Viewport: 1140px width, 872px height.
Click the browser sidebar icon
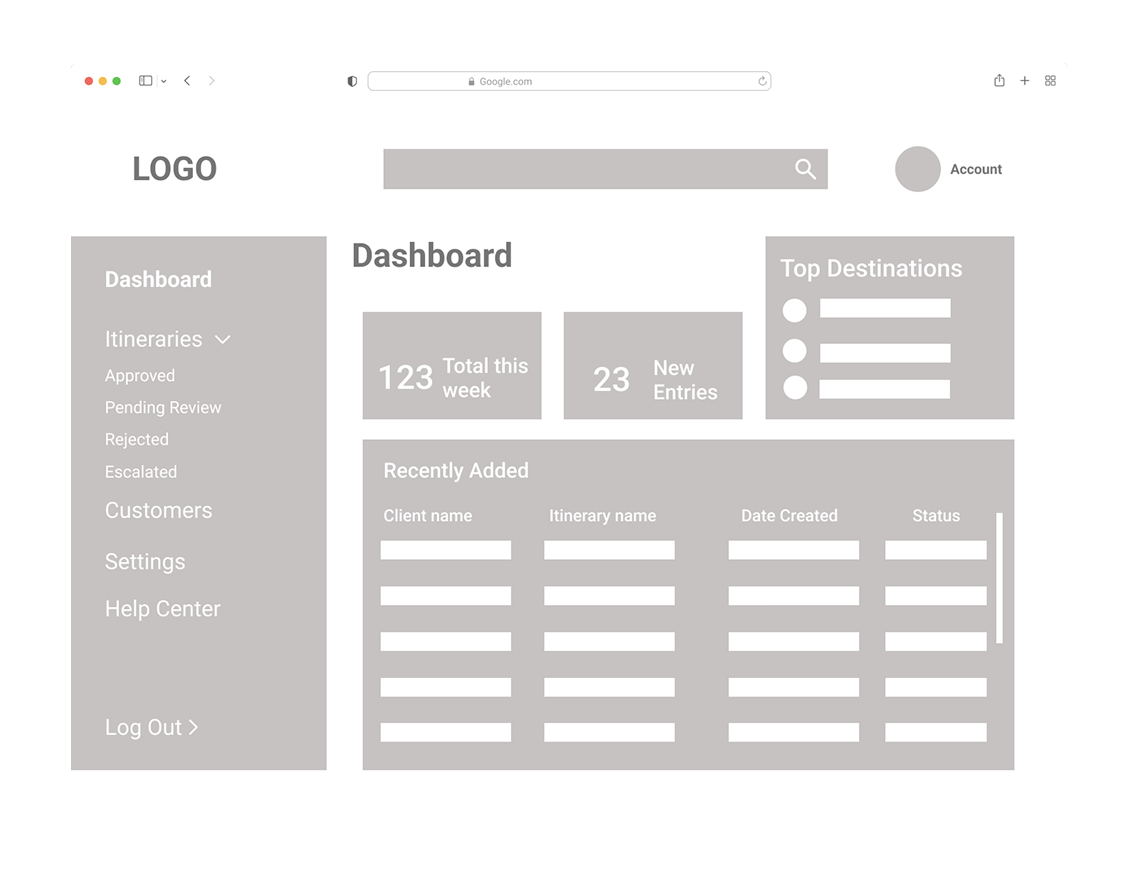[x=144, y=80]
